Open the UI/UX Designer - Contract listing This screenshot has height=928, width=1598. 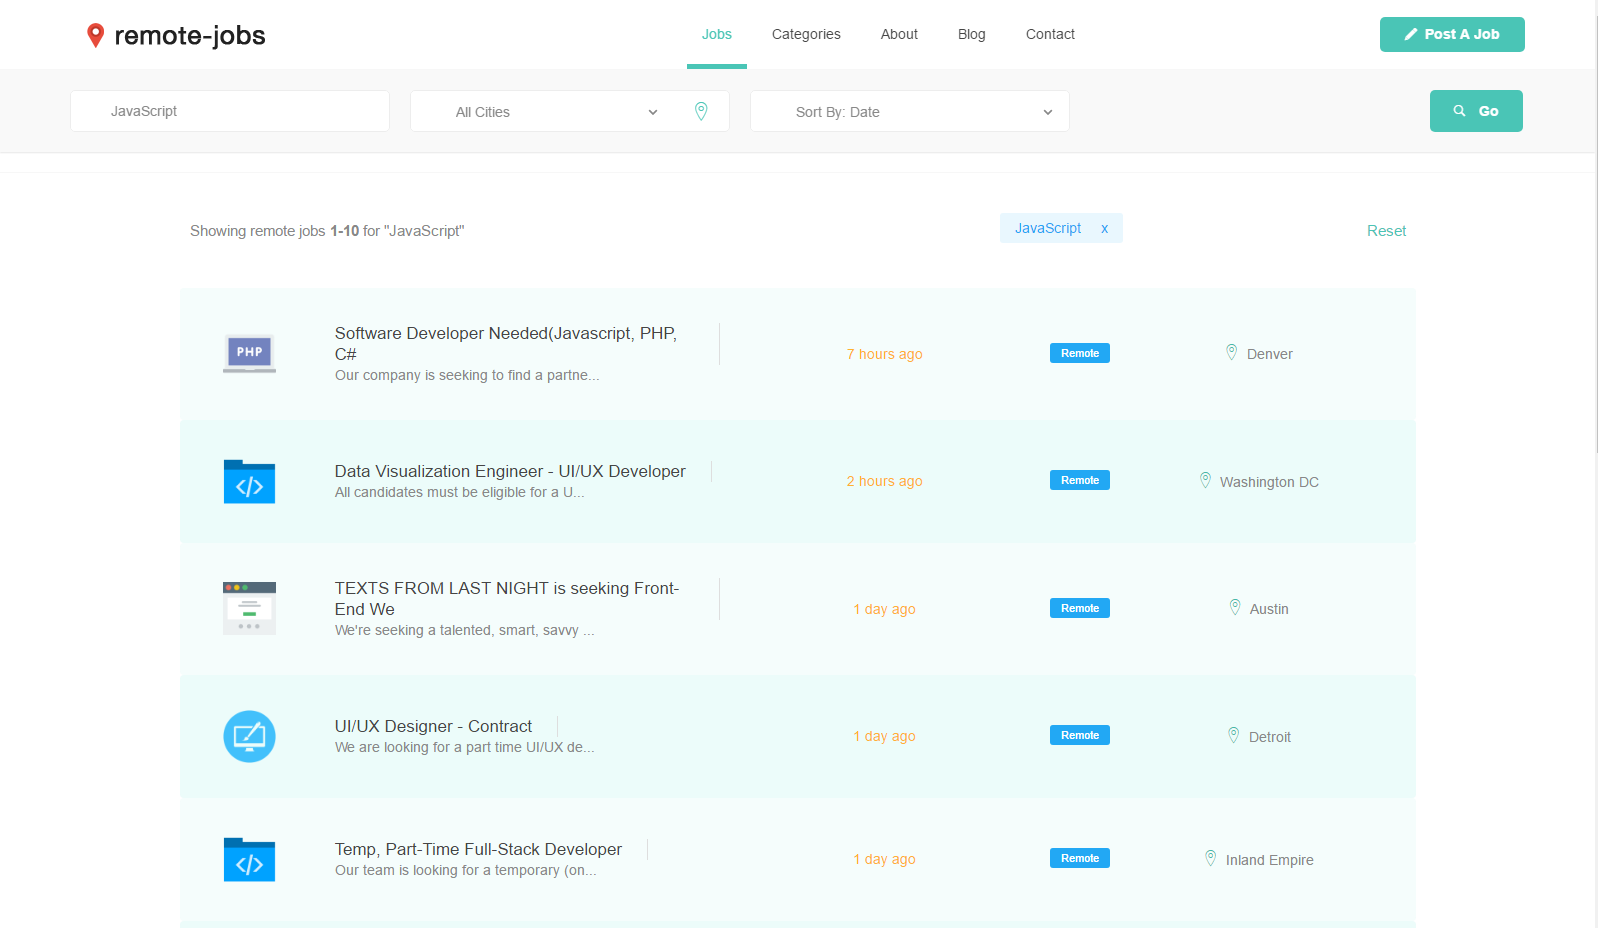(x=433, y=726)
